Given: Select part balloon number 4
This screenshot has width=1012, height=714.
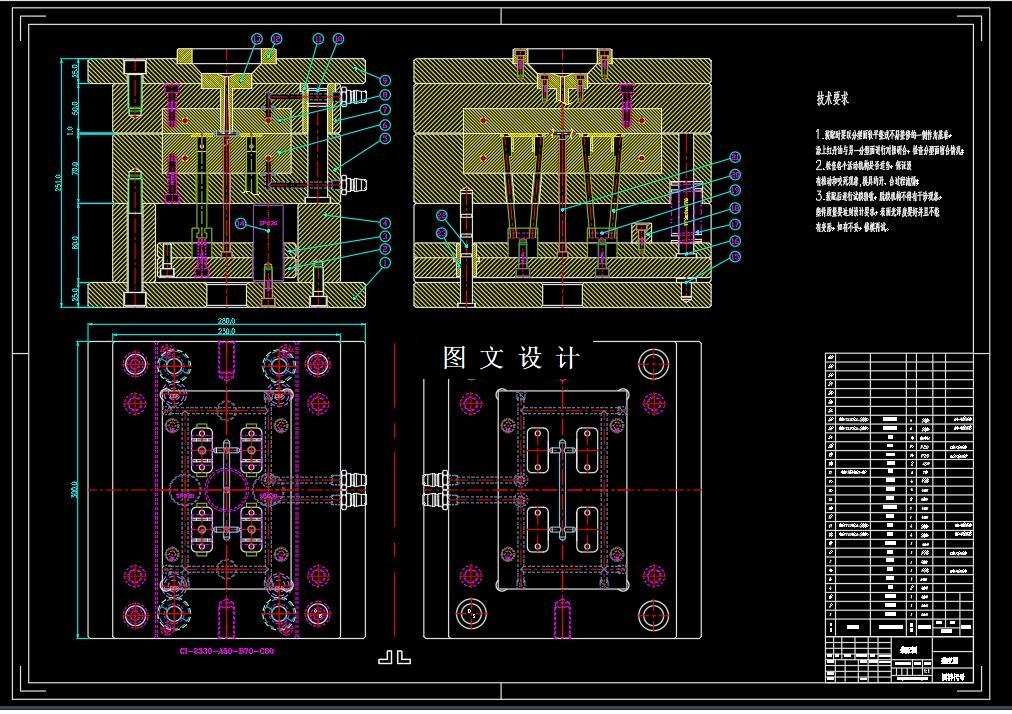Looking at the screenshot, I should click(x=385, y=222).
